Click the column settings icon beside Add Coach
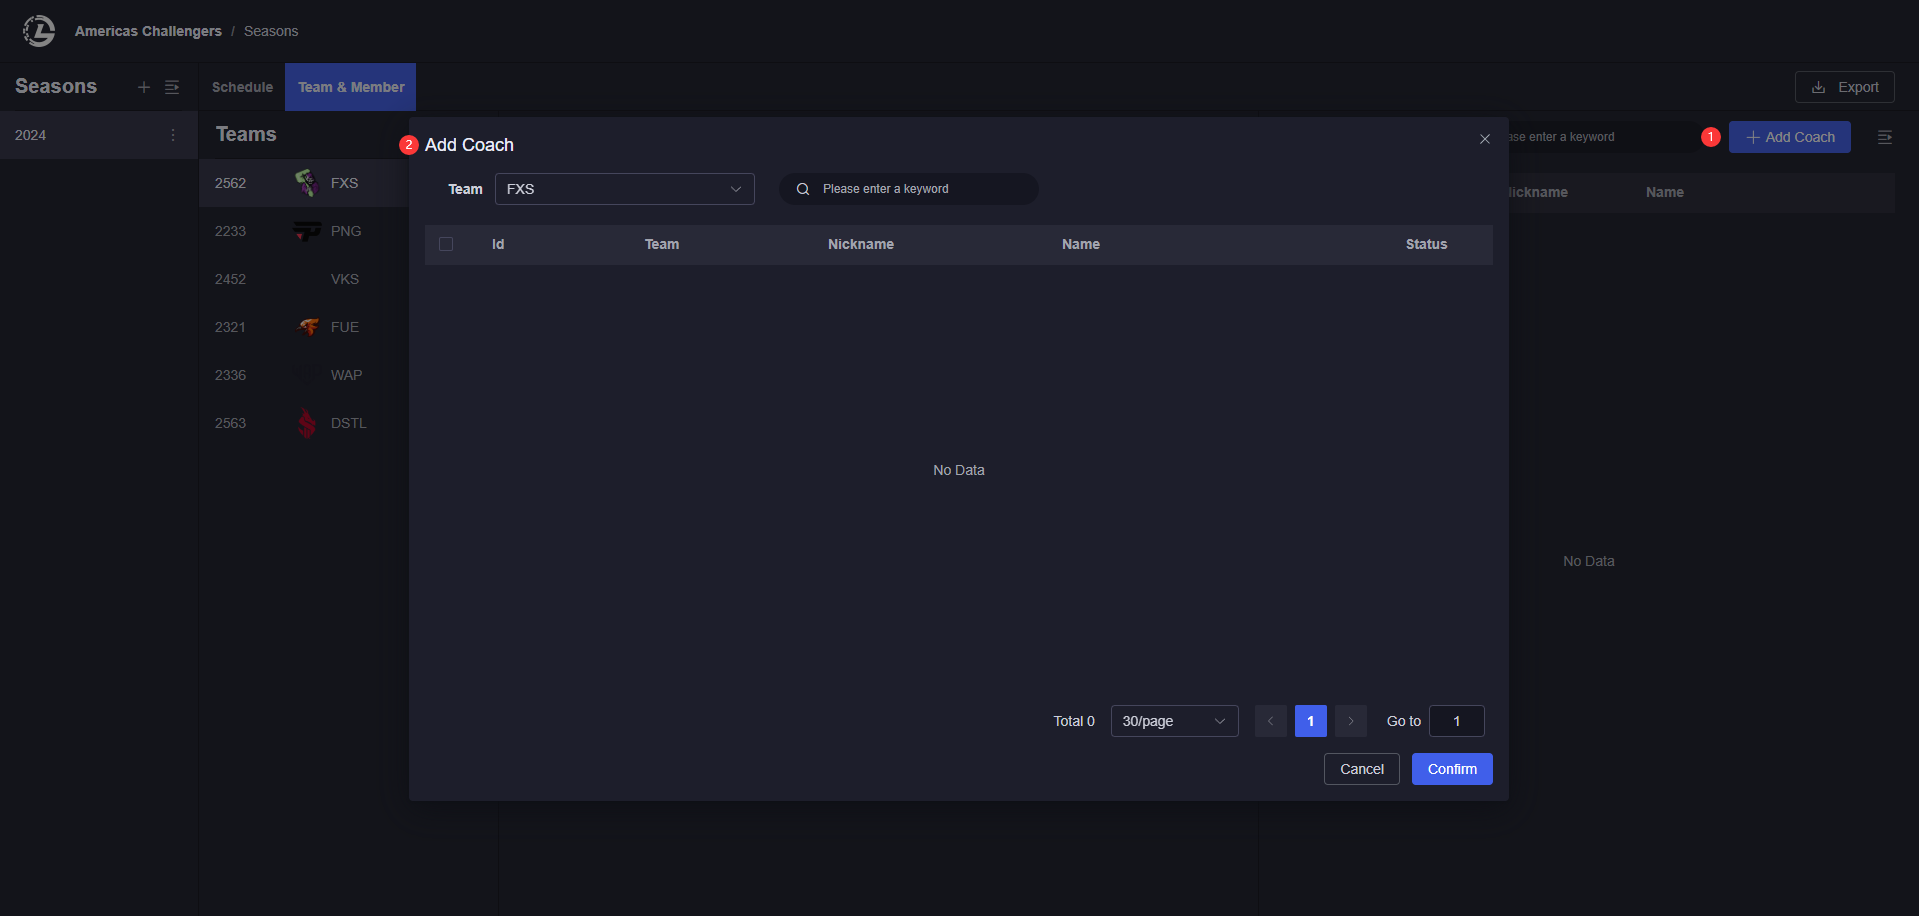Viewport: 1919px width, 916px height. point(1884,137)
